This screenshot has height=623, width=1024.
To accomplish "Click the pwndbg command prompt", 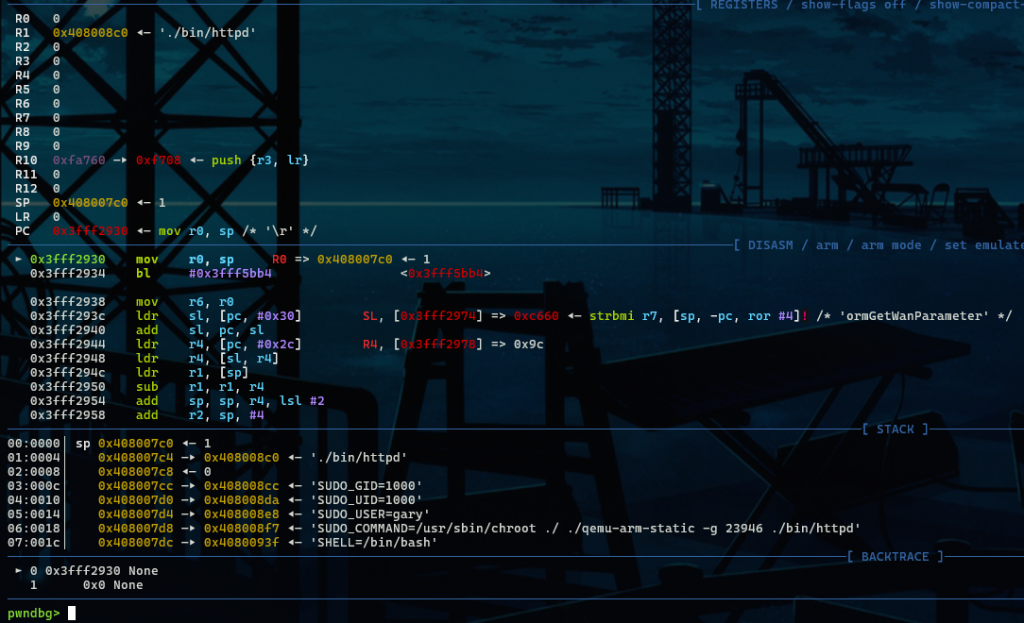I will (33, 613).
